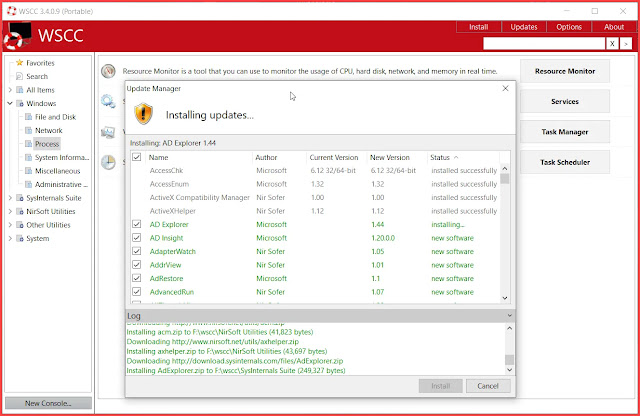Sort by the Name column header
This screenshot has width=640, height=416.
click(x=199, y=157)
